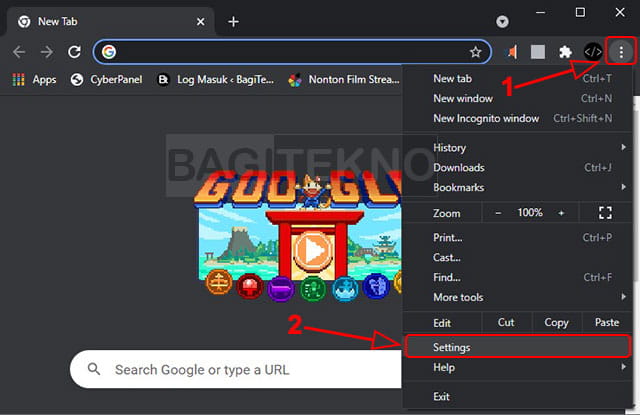Click the profile dropdown circle in title bar
640x415 pixels.
pyautogui.click(x=502, y=22)
